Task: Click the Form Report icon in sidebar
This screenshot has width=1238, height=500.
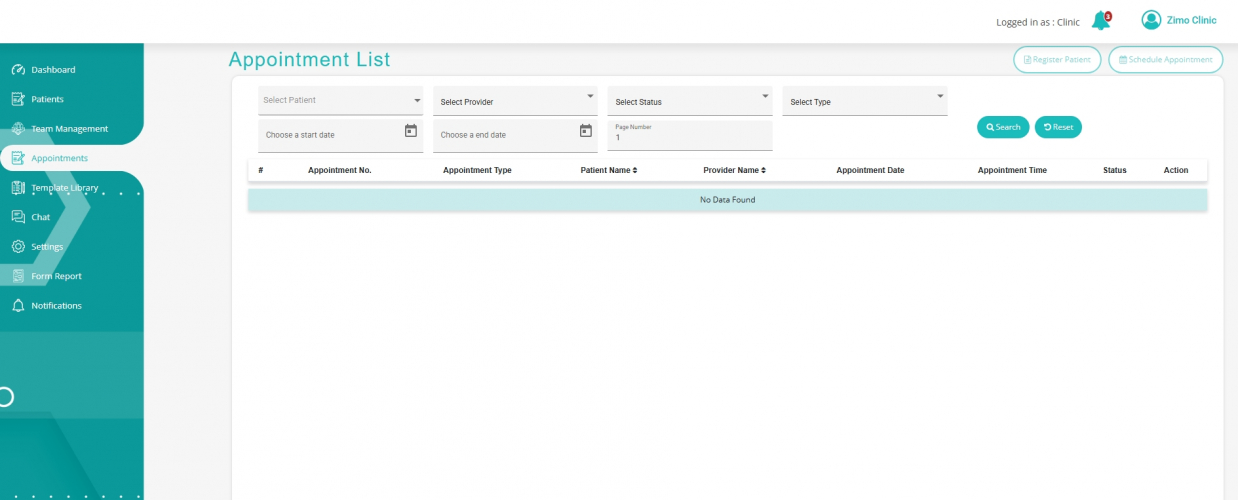Action: pos(18,276)
